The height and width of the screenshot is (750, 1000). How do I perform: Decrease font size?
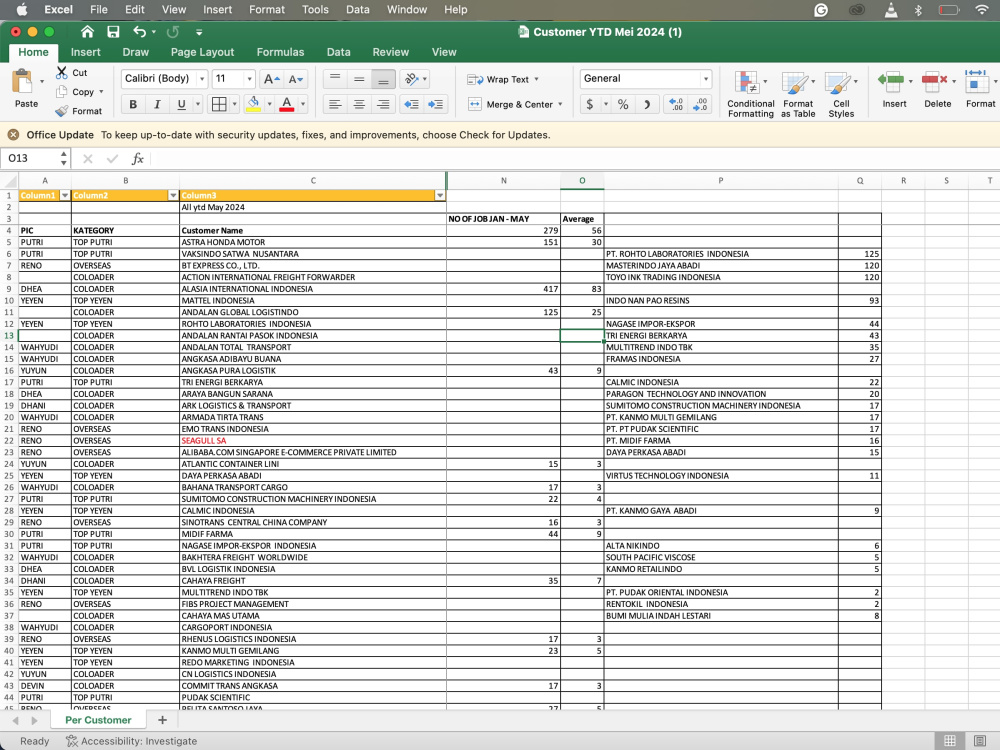pos(296,79)
